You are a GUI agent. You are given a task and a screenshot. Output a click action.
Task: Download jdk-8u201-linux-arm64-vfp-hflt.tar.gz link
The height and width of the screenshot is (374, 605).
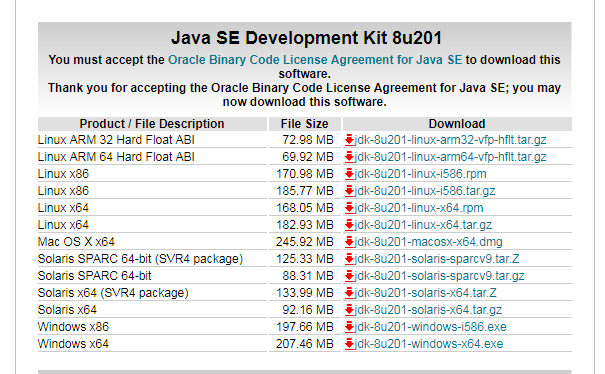pyautogui.click(x=450, y=157)
